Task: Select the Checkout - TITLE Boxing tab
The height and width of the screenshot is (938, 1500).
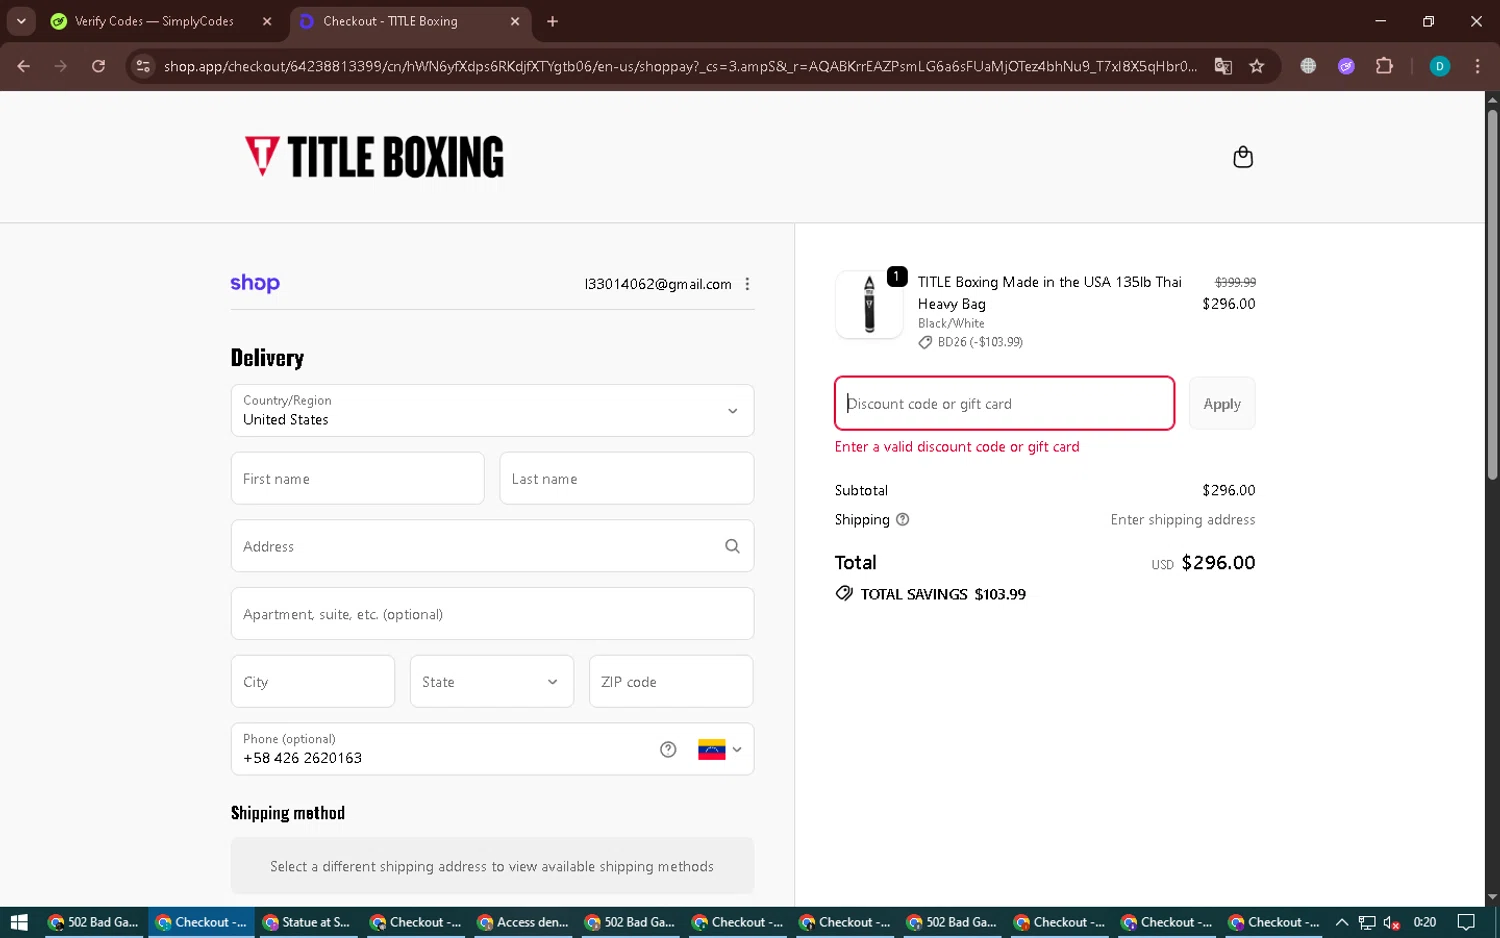Action: (411, 21)
